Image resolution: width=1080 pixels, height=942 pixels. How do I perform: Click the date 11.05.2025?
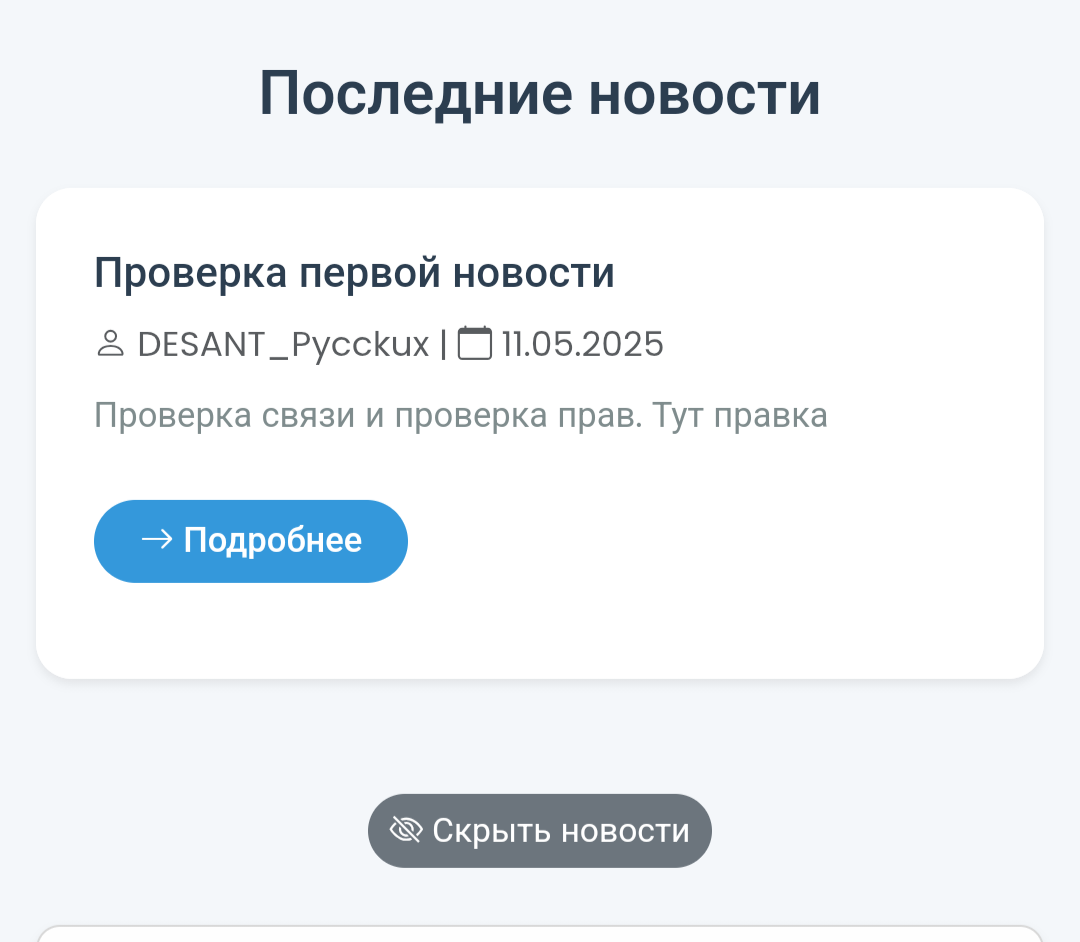coord(583,344)
